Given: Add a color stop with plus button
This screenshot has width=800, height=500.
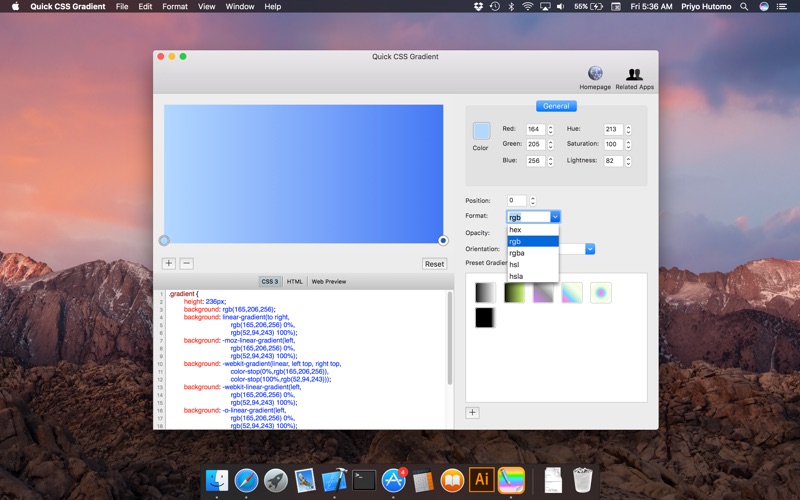Looking at the screenshot, I should click(168, 264).
